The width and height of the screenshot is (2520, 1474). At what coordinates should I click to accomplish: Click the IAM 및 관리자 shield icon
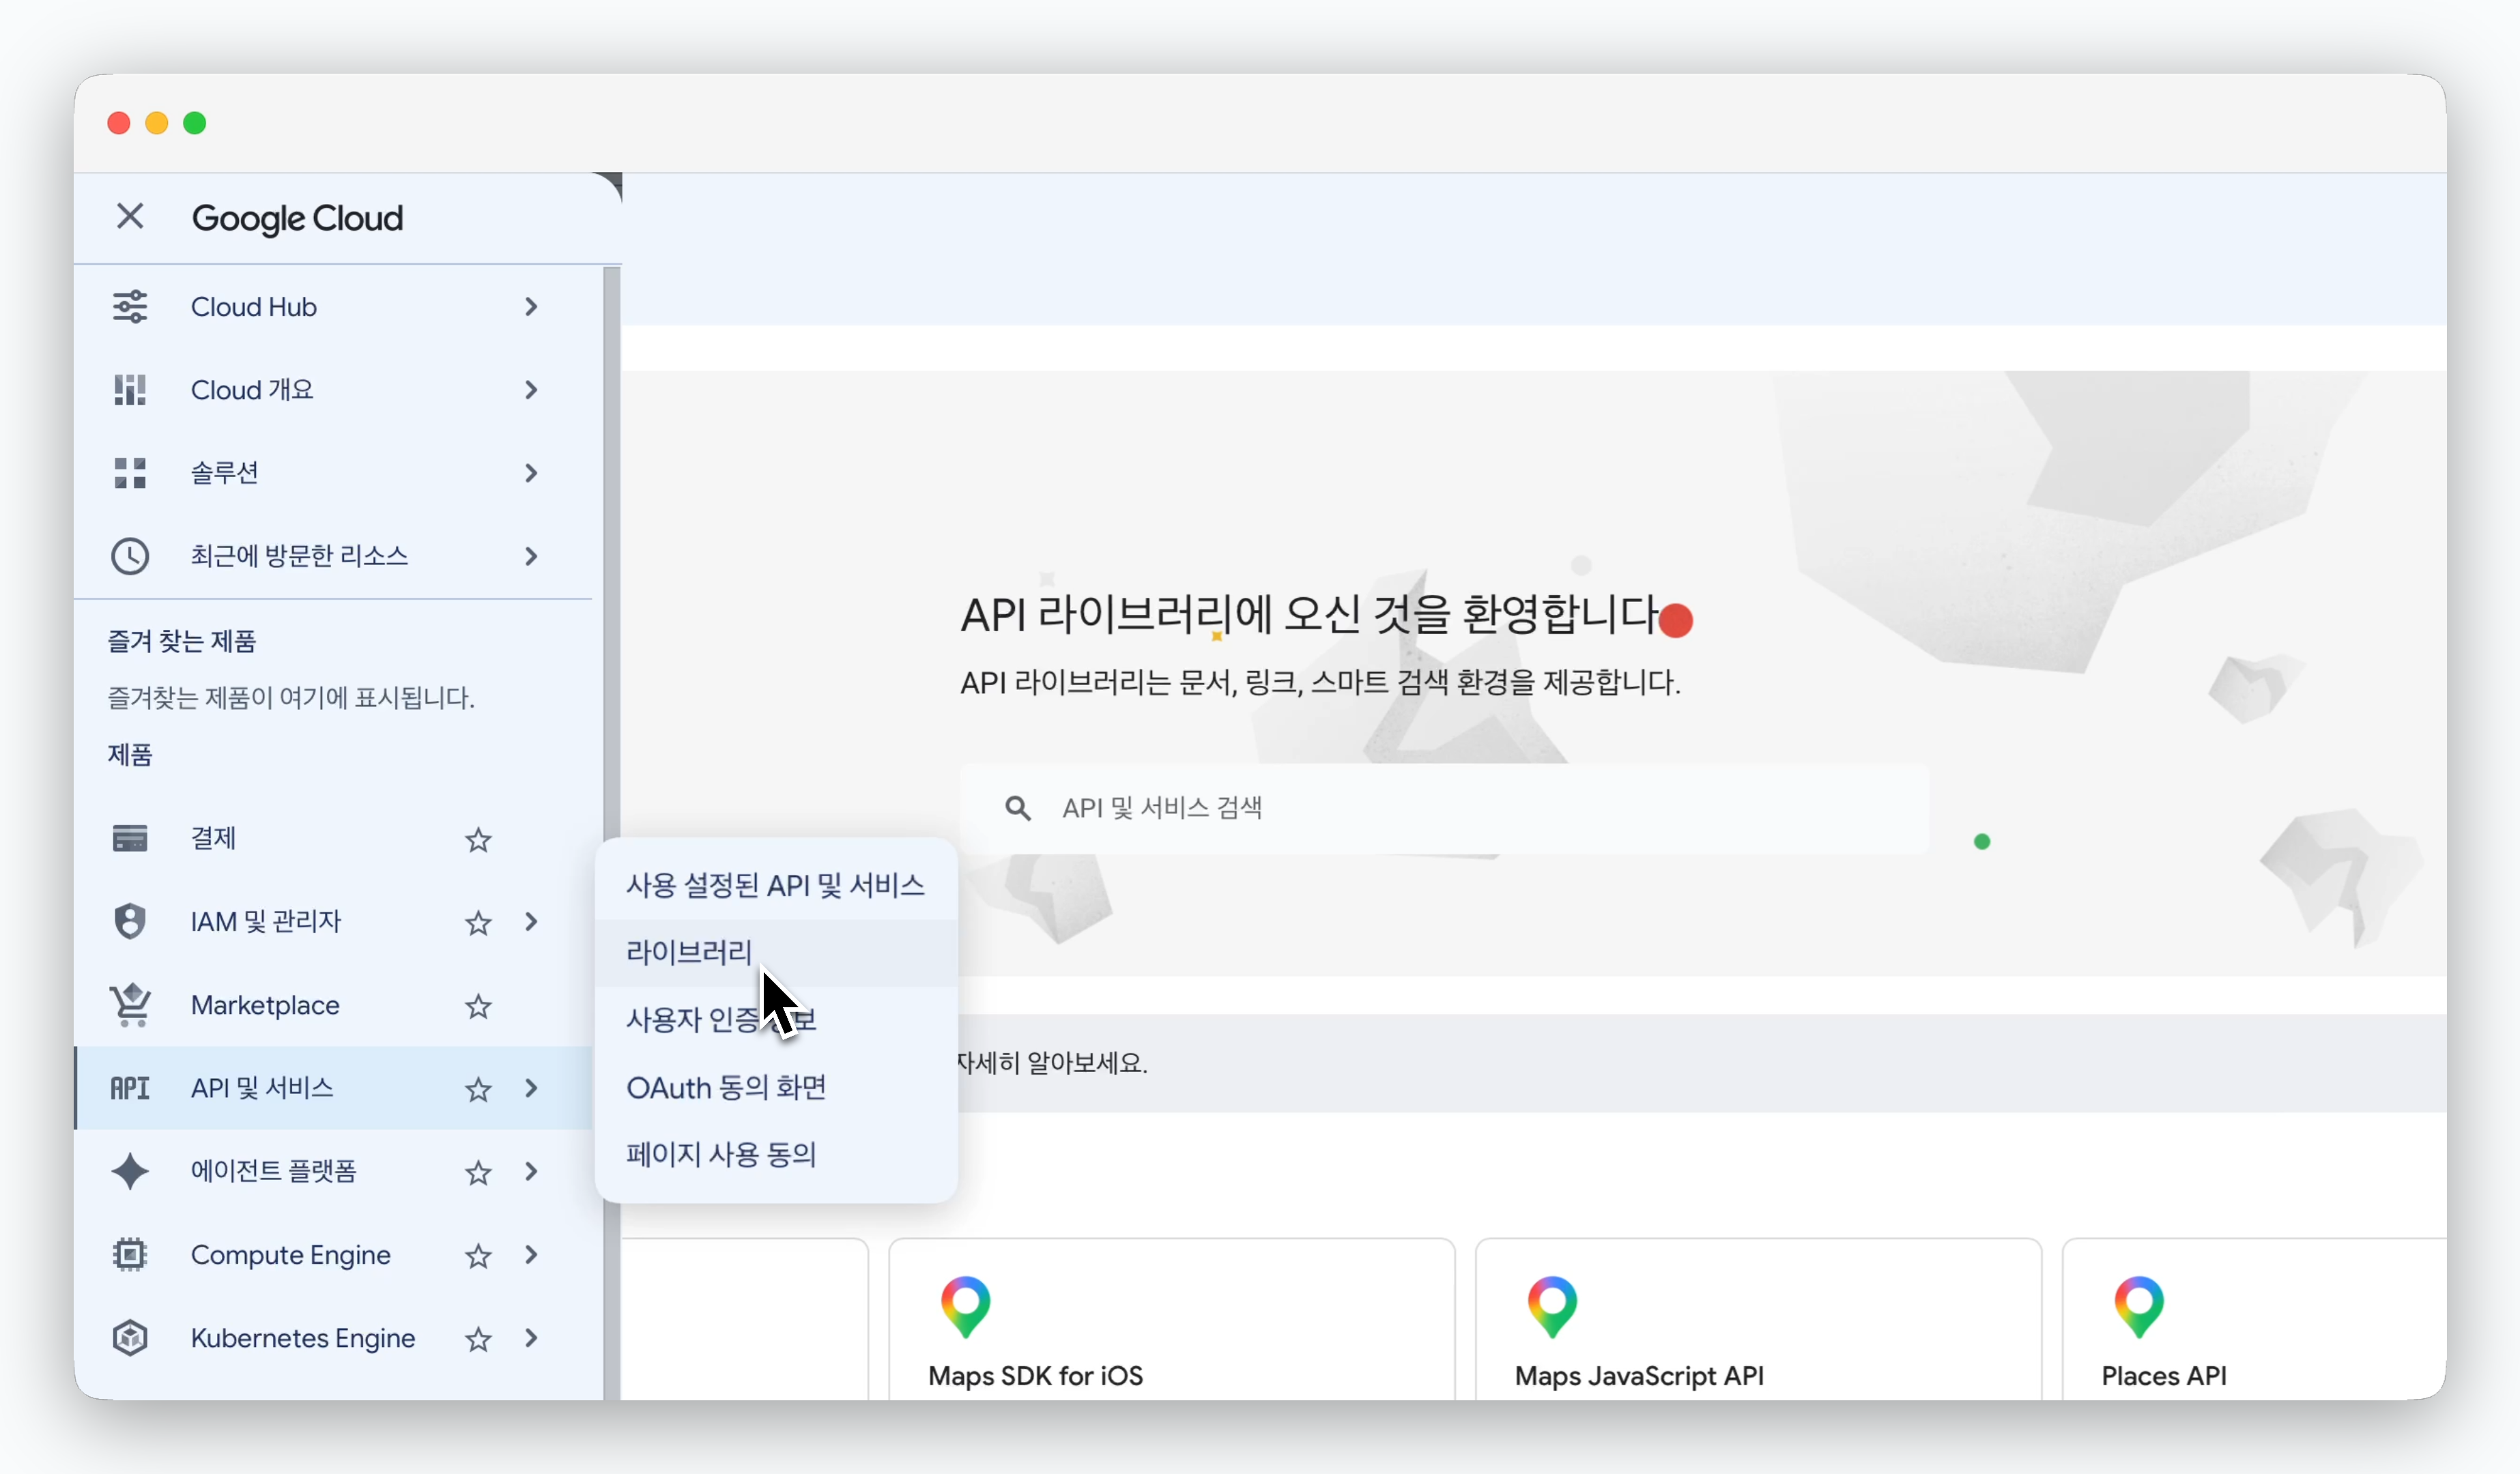130,921
